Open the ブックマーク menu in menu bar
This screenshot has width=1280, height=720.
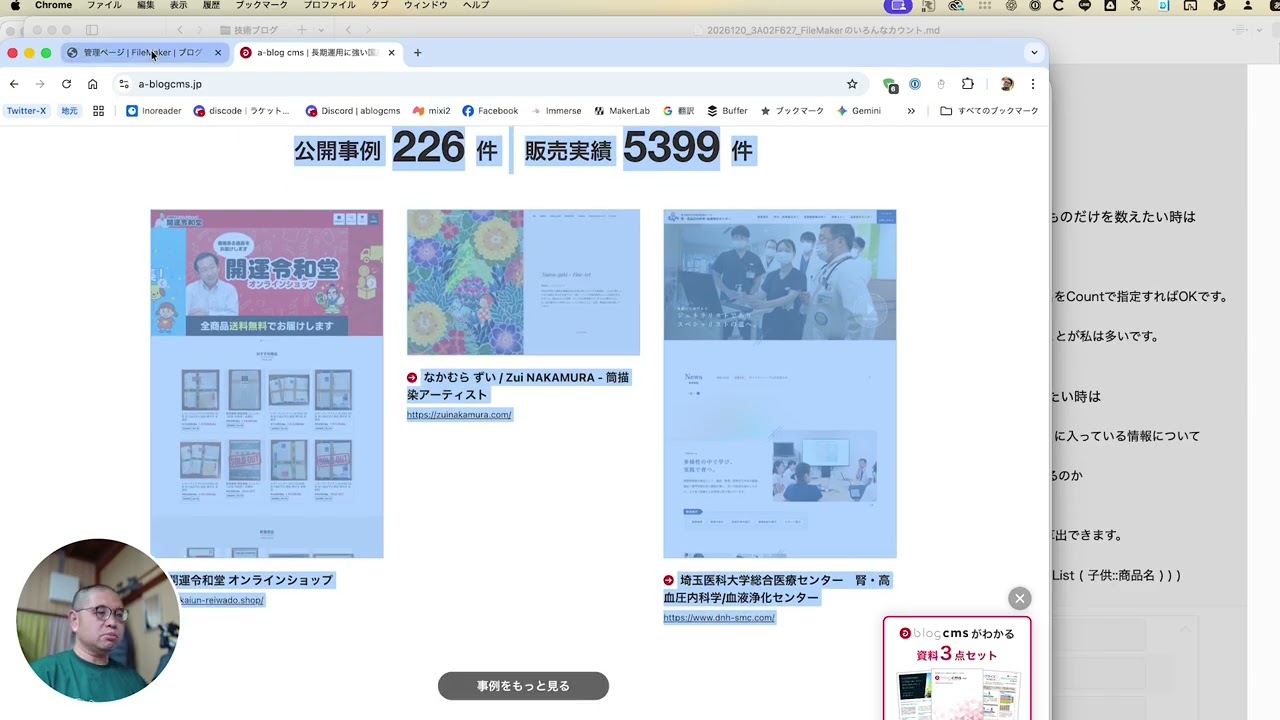pos(261,6)
